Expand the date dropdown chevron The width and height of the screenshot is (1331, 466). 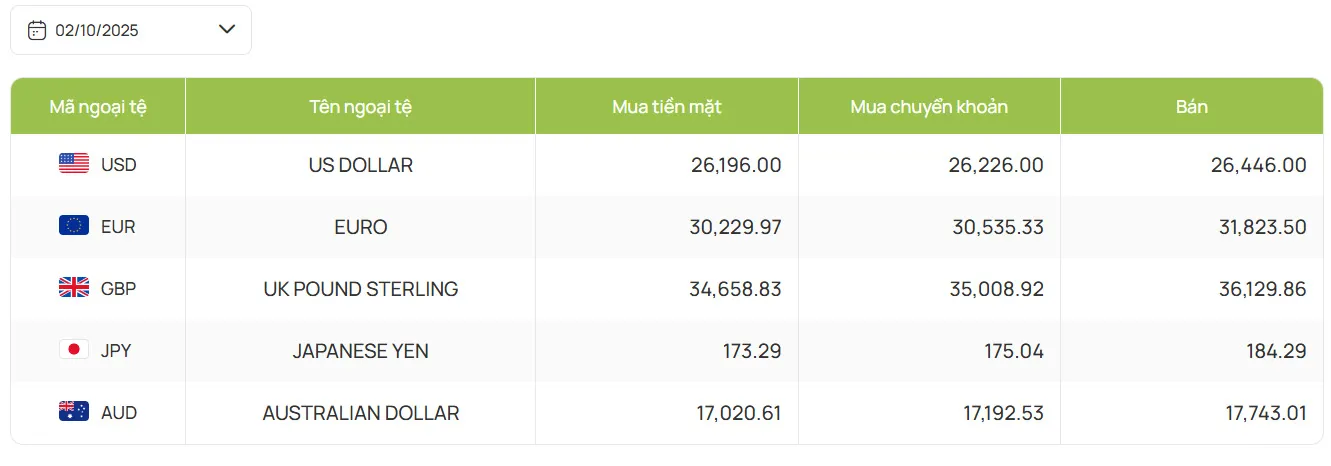[226, 30]
